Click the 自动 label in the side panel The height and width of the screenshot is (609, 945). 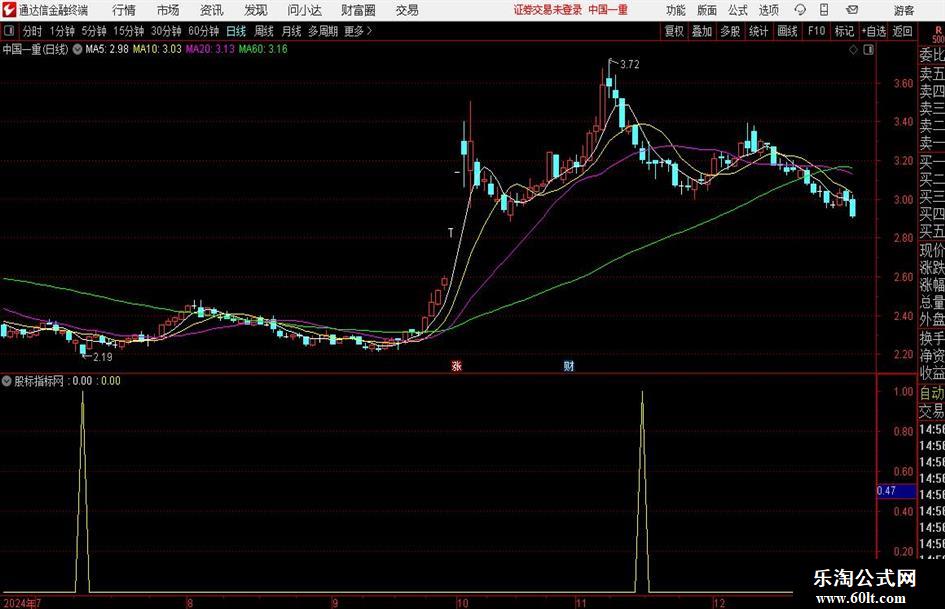point(932,393)
